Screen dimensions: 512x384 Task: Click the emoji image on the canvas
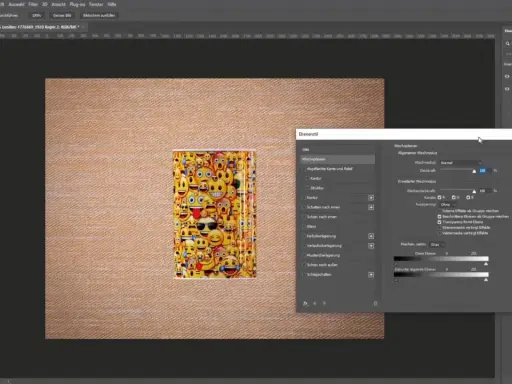(215, 214)
